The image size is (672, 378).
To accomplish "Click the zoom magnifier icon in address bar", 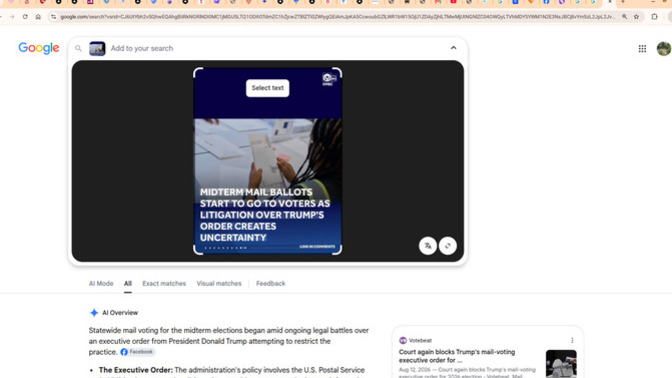I will pyautogui.click(x=624, y=17).
